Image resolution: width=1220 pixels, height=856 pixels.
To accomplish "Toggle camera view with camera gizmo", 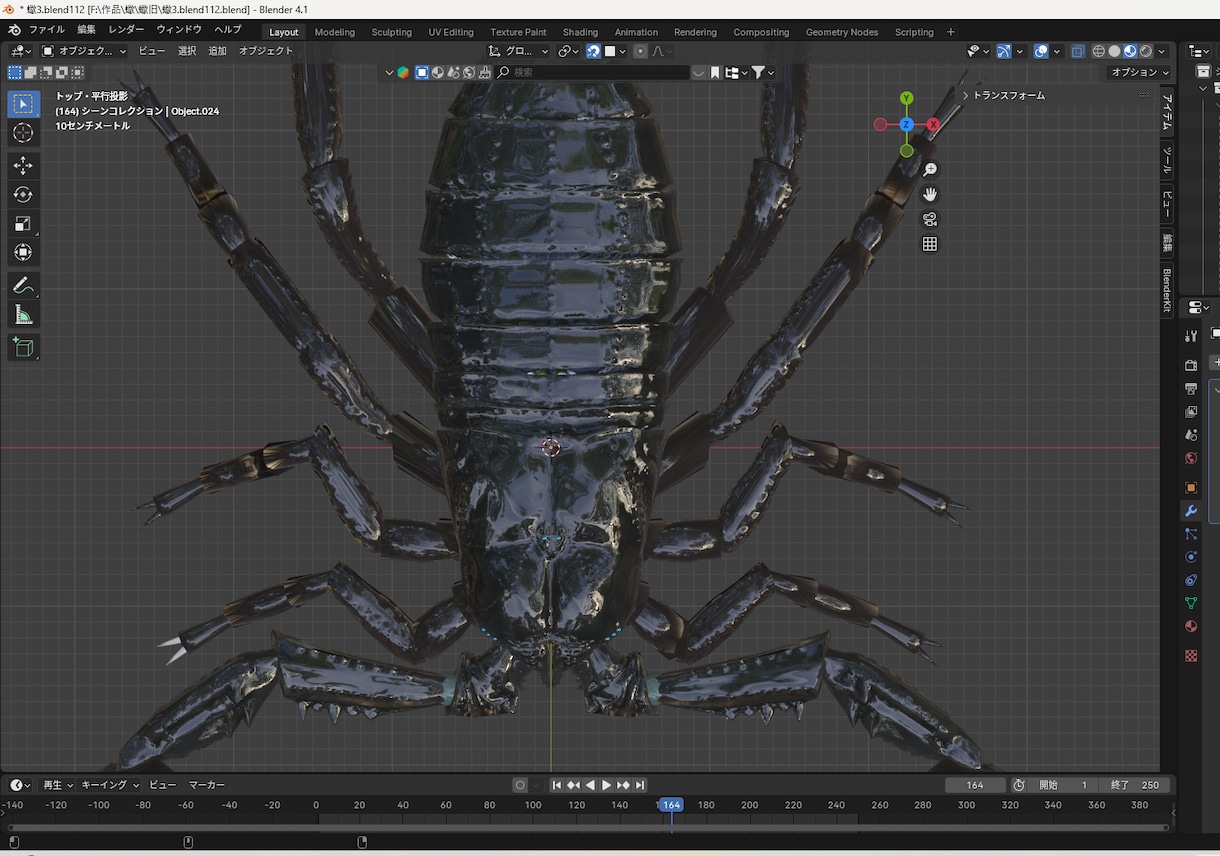I will 930,219.
